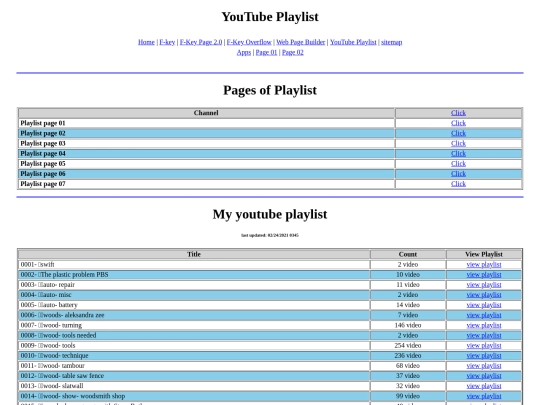Image resolution: width=540 pixels, height=405 pixels.
Task: View playlist for woodsmith shop show
Action: pyautogui.click(x=484, y=396)
